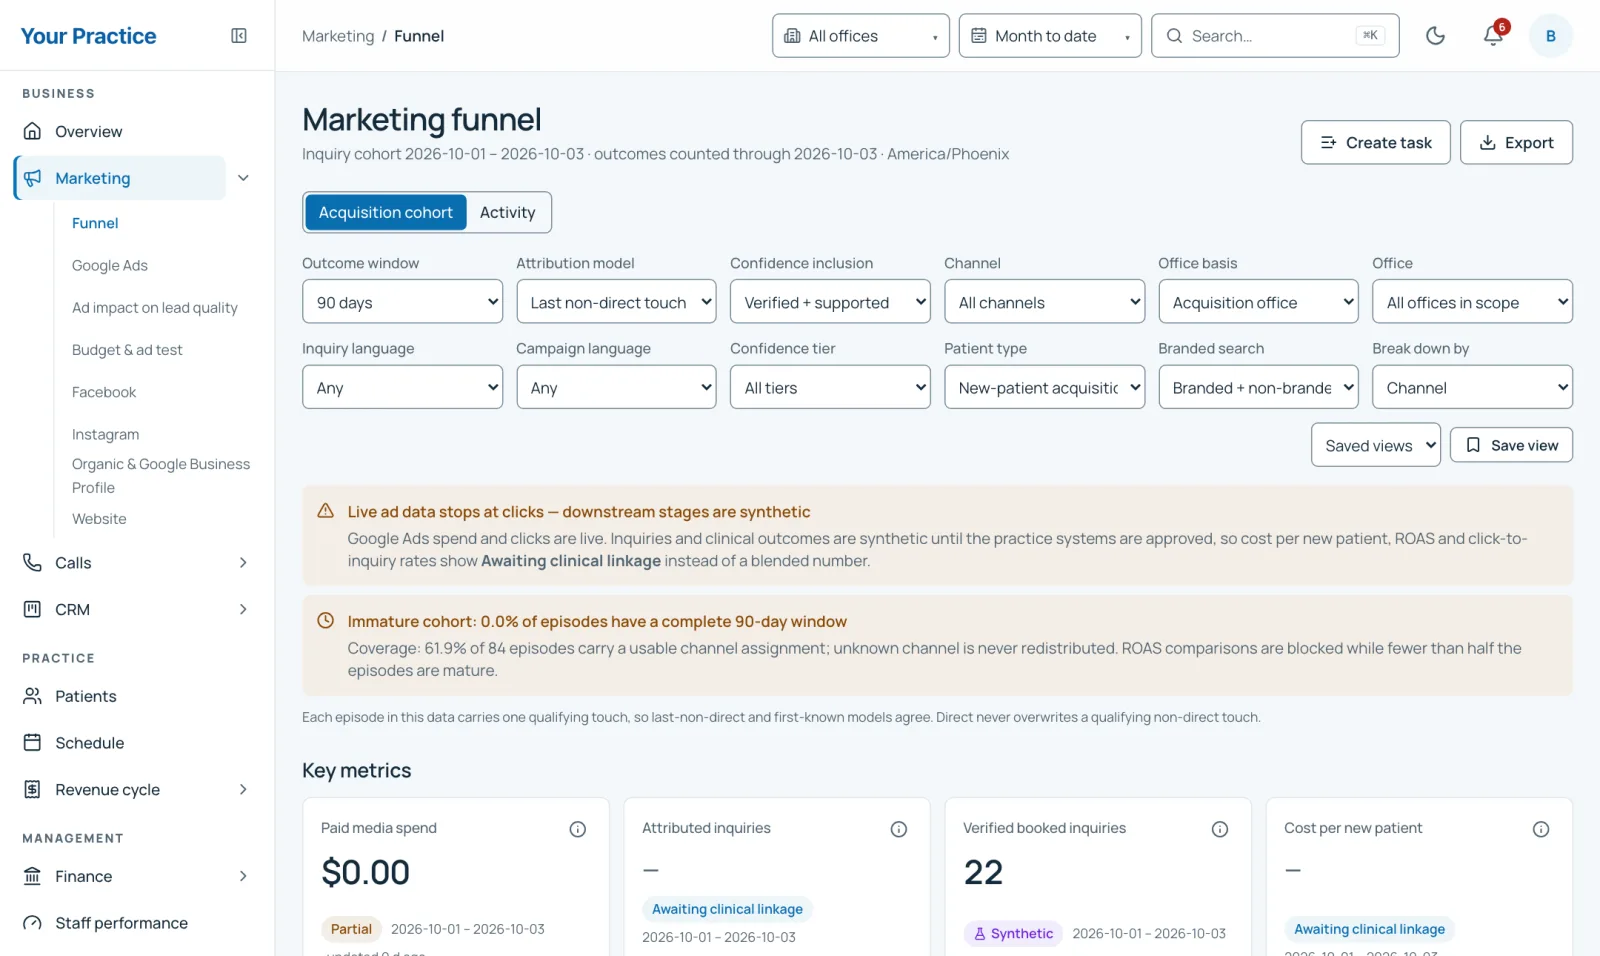1600x956 pixels.
Task: Open Ad impact on lead quality
Action: tap(155, 308)
